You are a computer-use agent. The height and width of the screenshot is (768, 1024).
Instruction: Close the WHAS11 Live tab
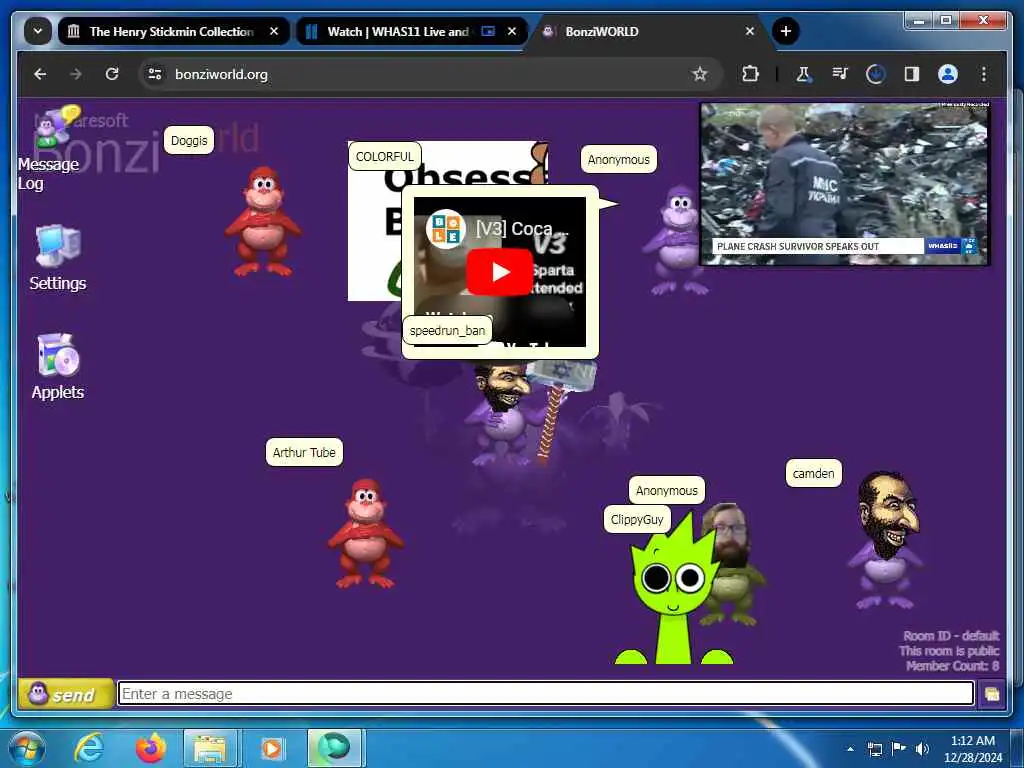point(512,31)
